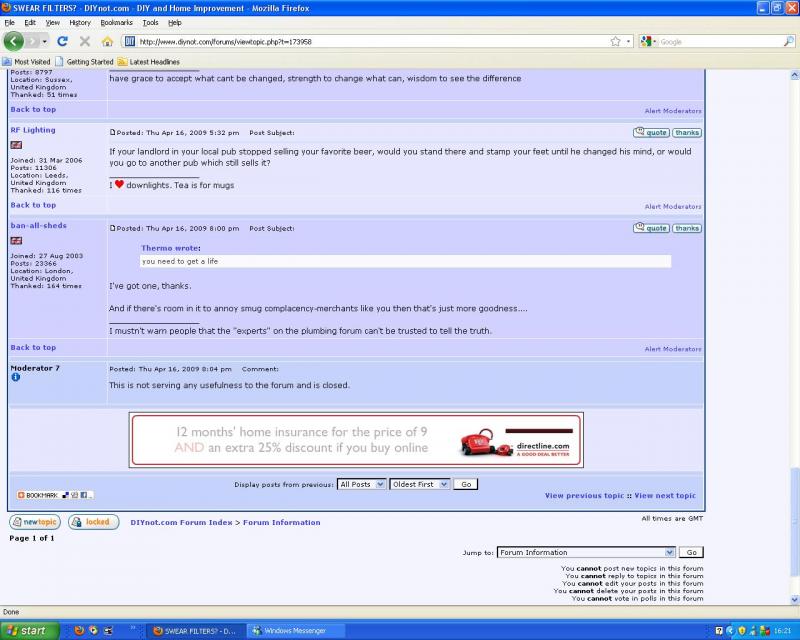The width and height of the screenshot is (800, 640).
Task: Click the Moderator 7 info icon
Action: (x=15, y=377)
